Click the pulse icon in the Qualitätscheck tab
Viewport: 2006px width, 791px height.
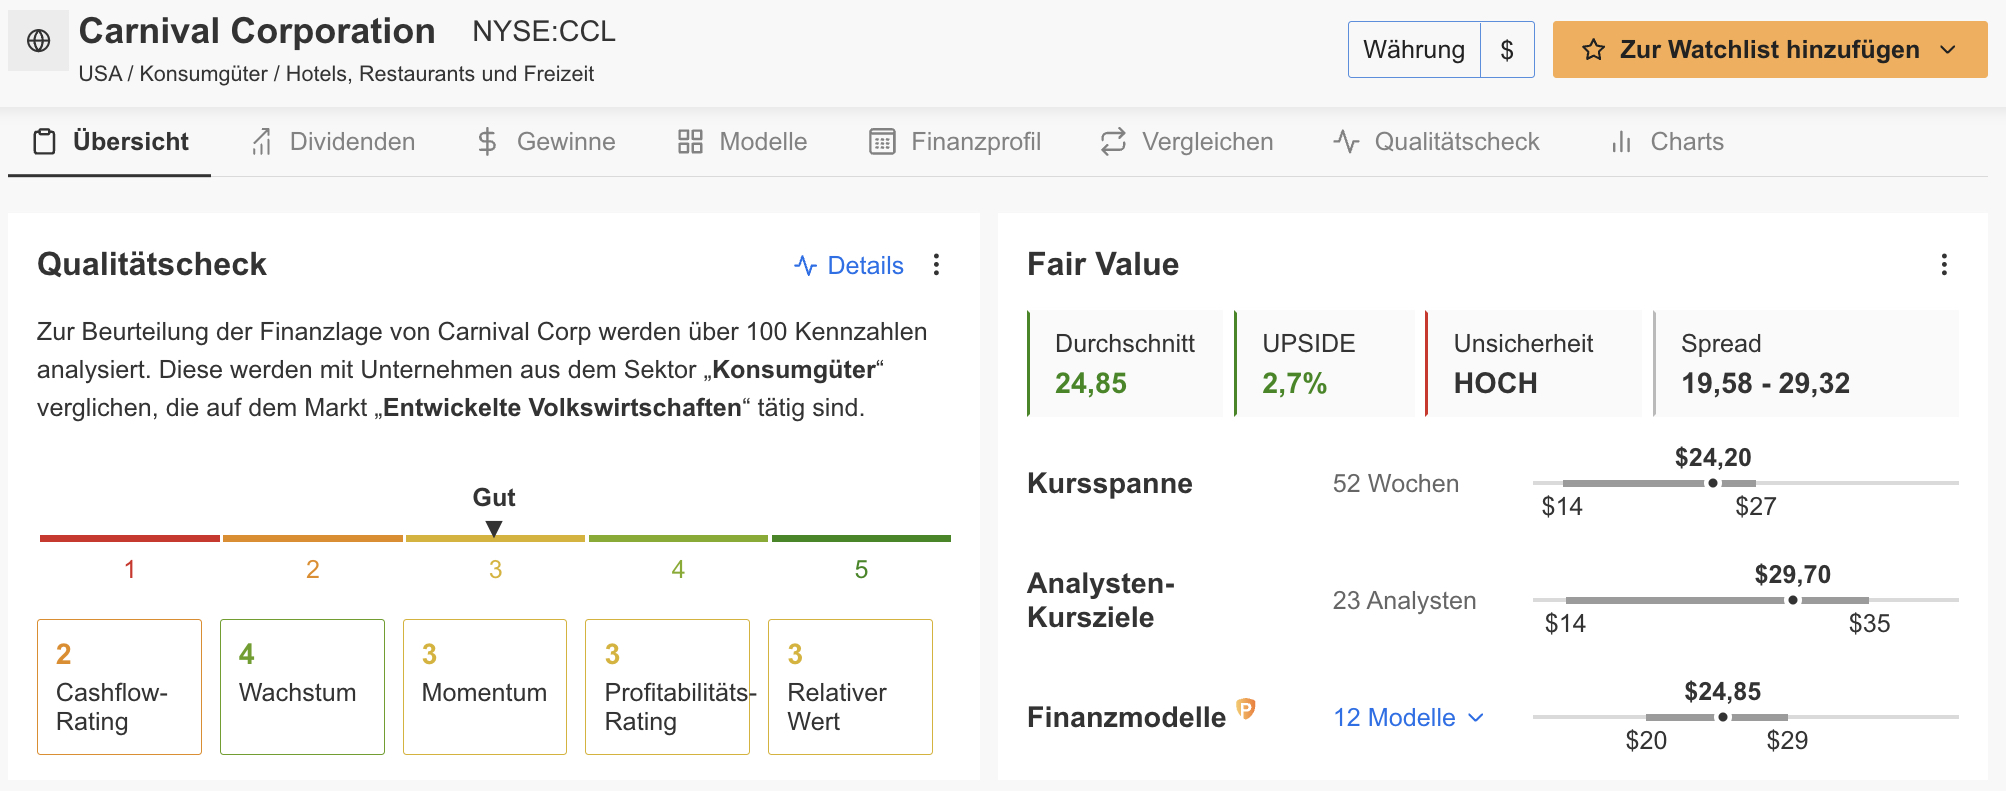click(1346, 142)
